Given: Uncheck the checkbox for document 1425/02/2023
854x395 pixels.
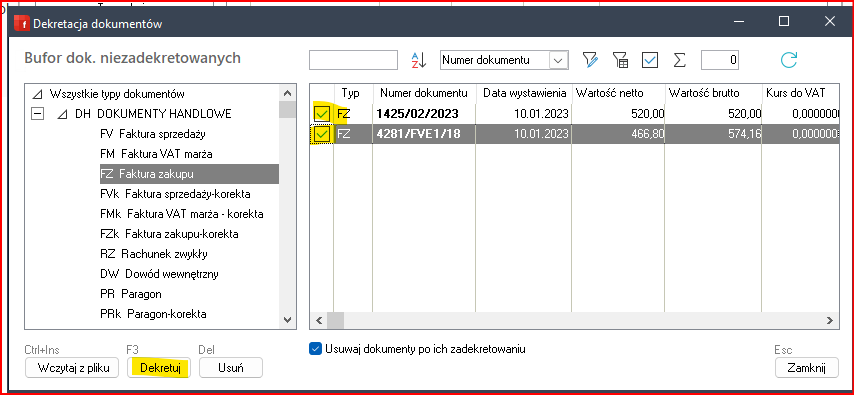Looking at the screenshot, I should 321,114.
